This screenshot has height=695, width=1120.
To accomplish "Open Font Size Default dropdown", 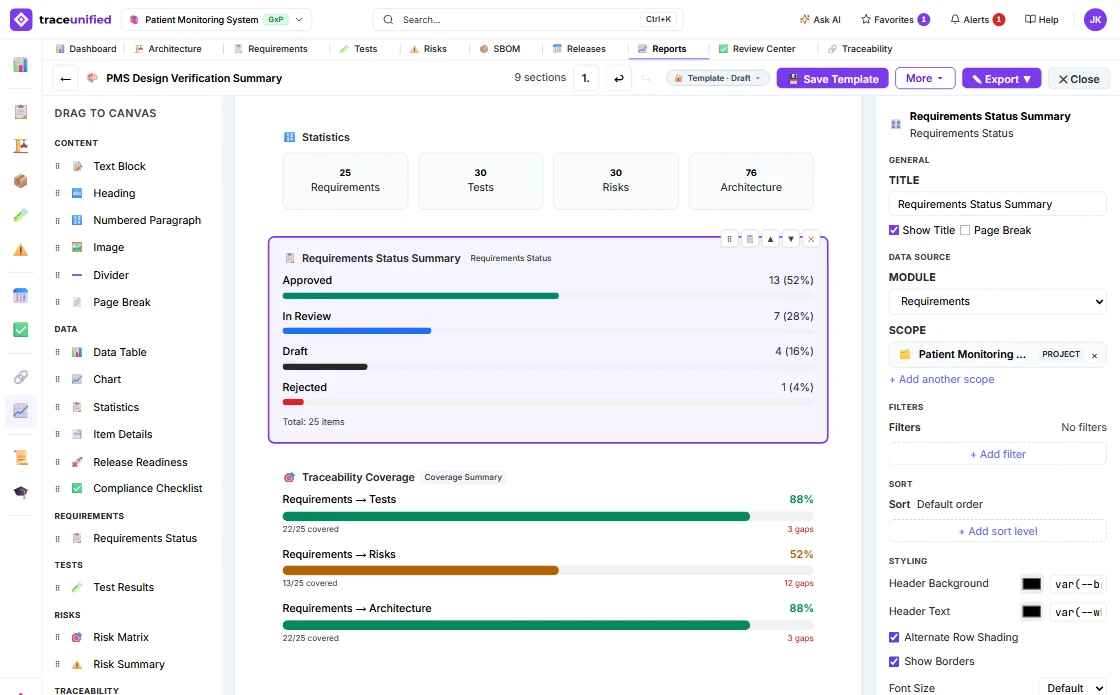I will tap(1072, 688).
